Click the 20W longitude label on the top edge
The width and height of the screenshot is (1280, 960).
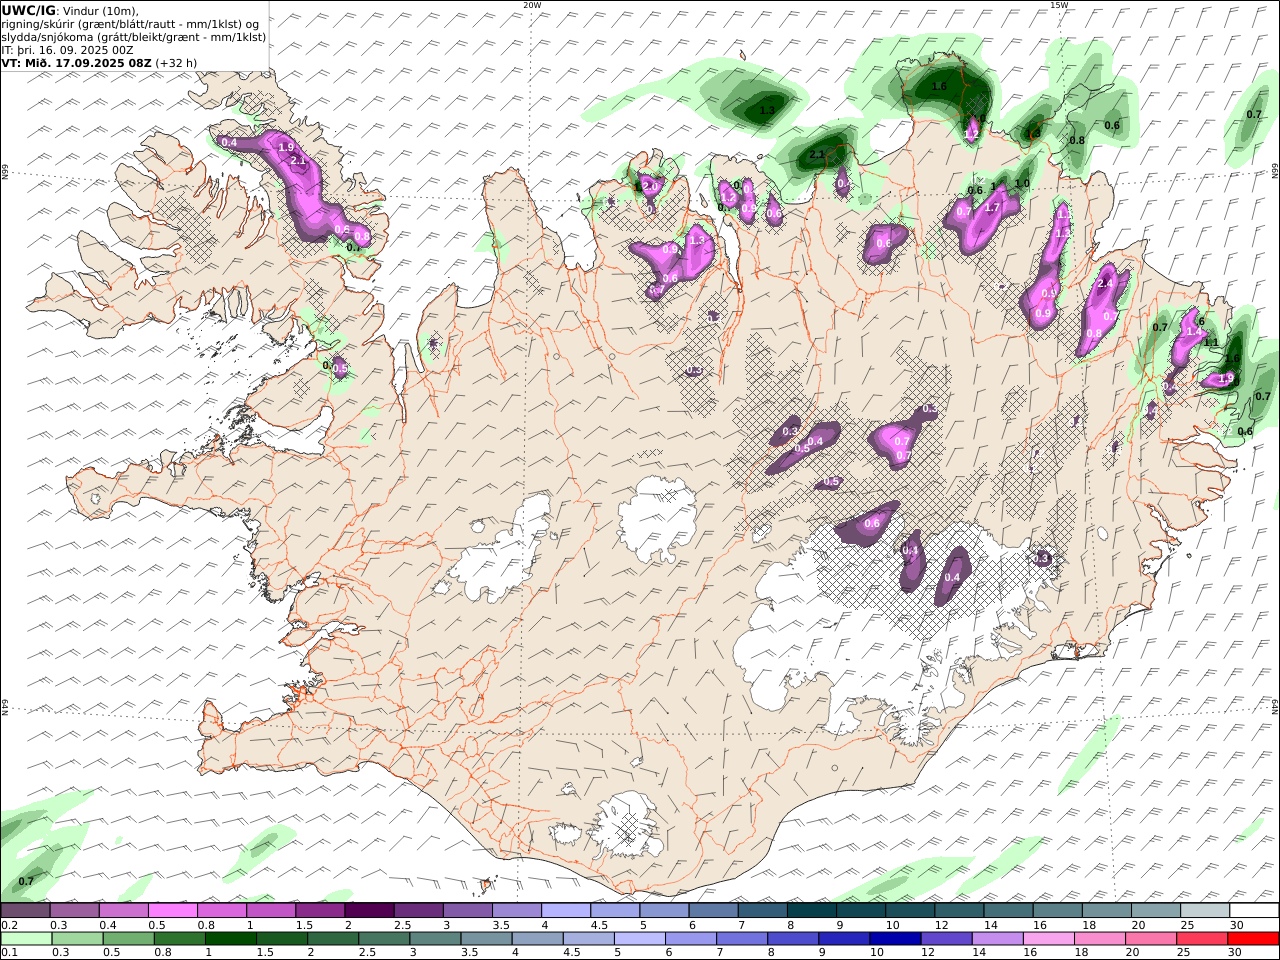pos(532,5)
